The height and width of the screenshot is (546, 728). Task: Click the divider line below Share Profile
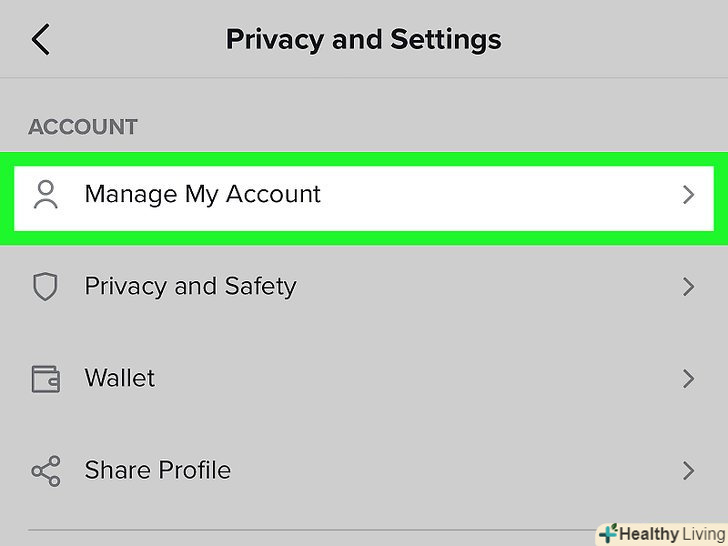click(x=300, y=529)
